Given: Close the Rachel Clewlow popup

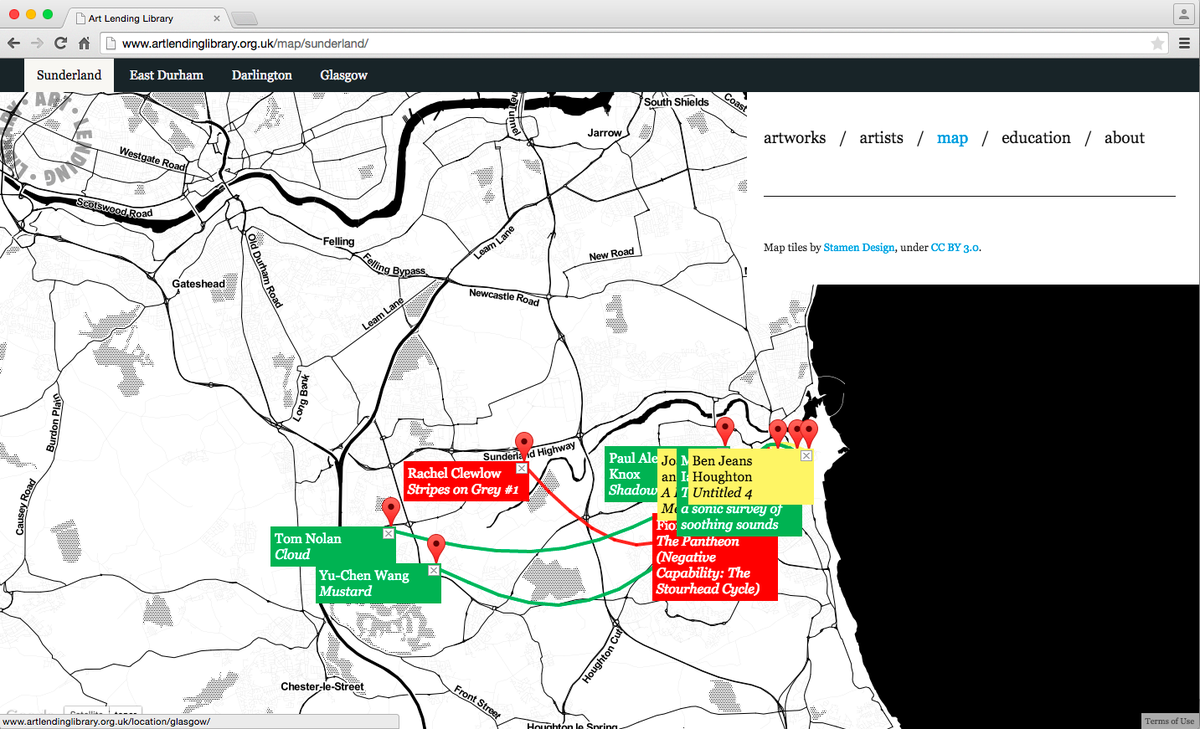Looking at the screenshot, I should (x=521, y=468).
